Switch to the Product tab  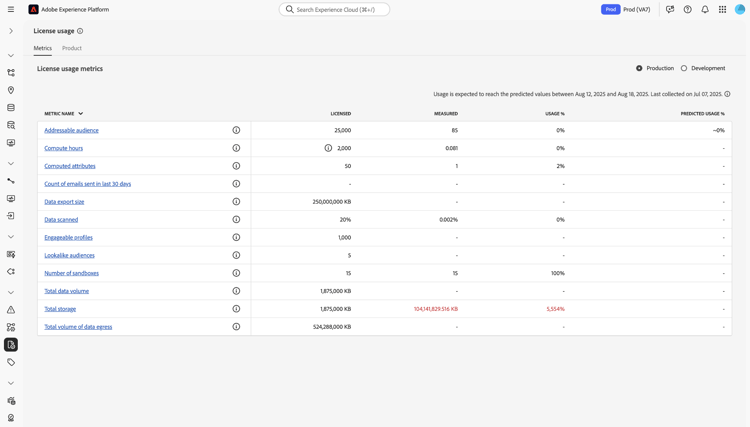coord(72,48)
